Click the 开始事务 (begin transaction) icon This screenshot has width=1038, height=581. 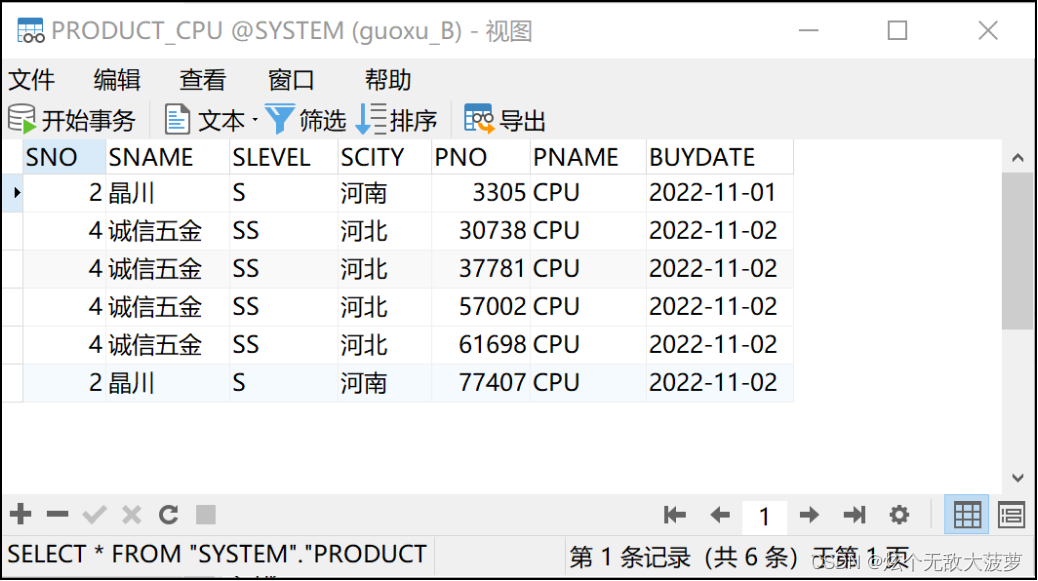20,118
